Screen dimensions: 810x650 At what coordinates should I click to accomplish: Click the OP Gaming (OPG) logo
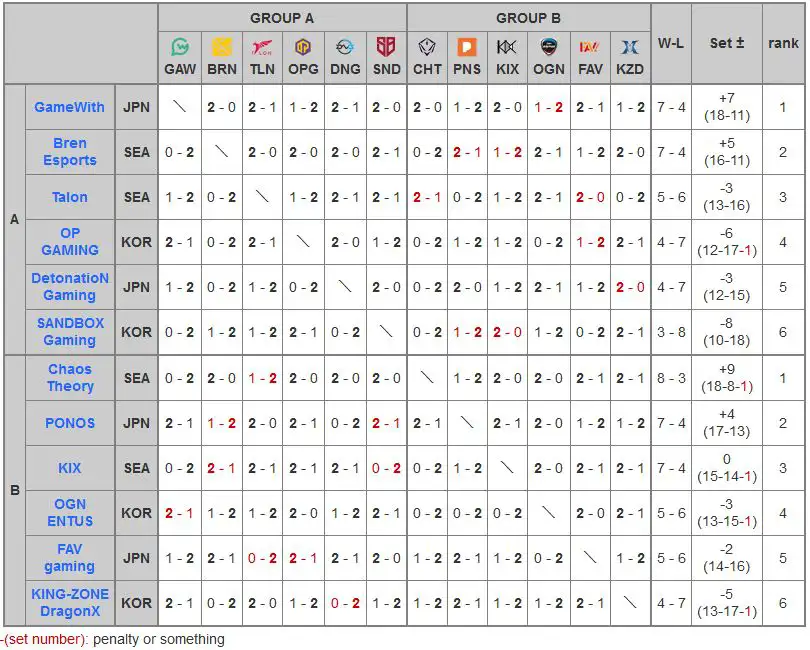coord(303,46)
